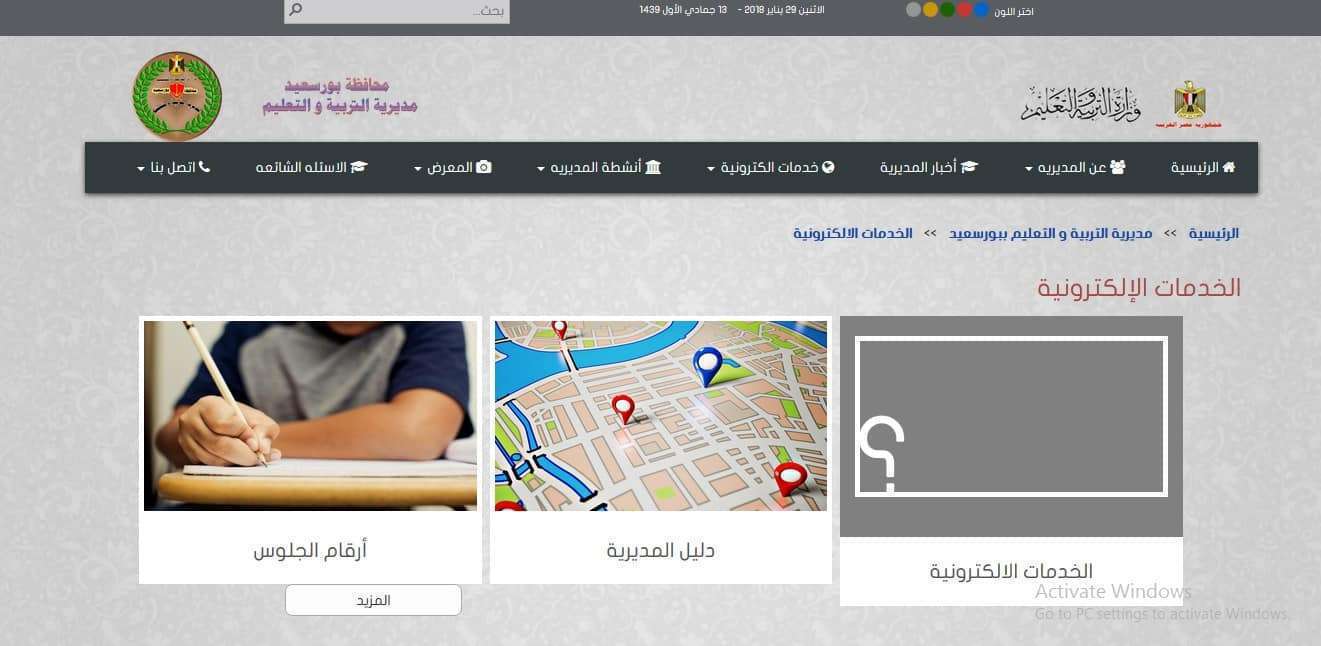Select the blue theme color circle
Screen dimensions: 1321x646
coord(981,10)
